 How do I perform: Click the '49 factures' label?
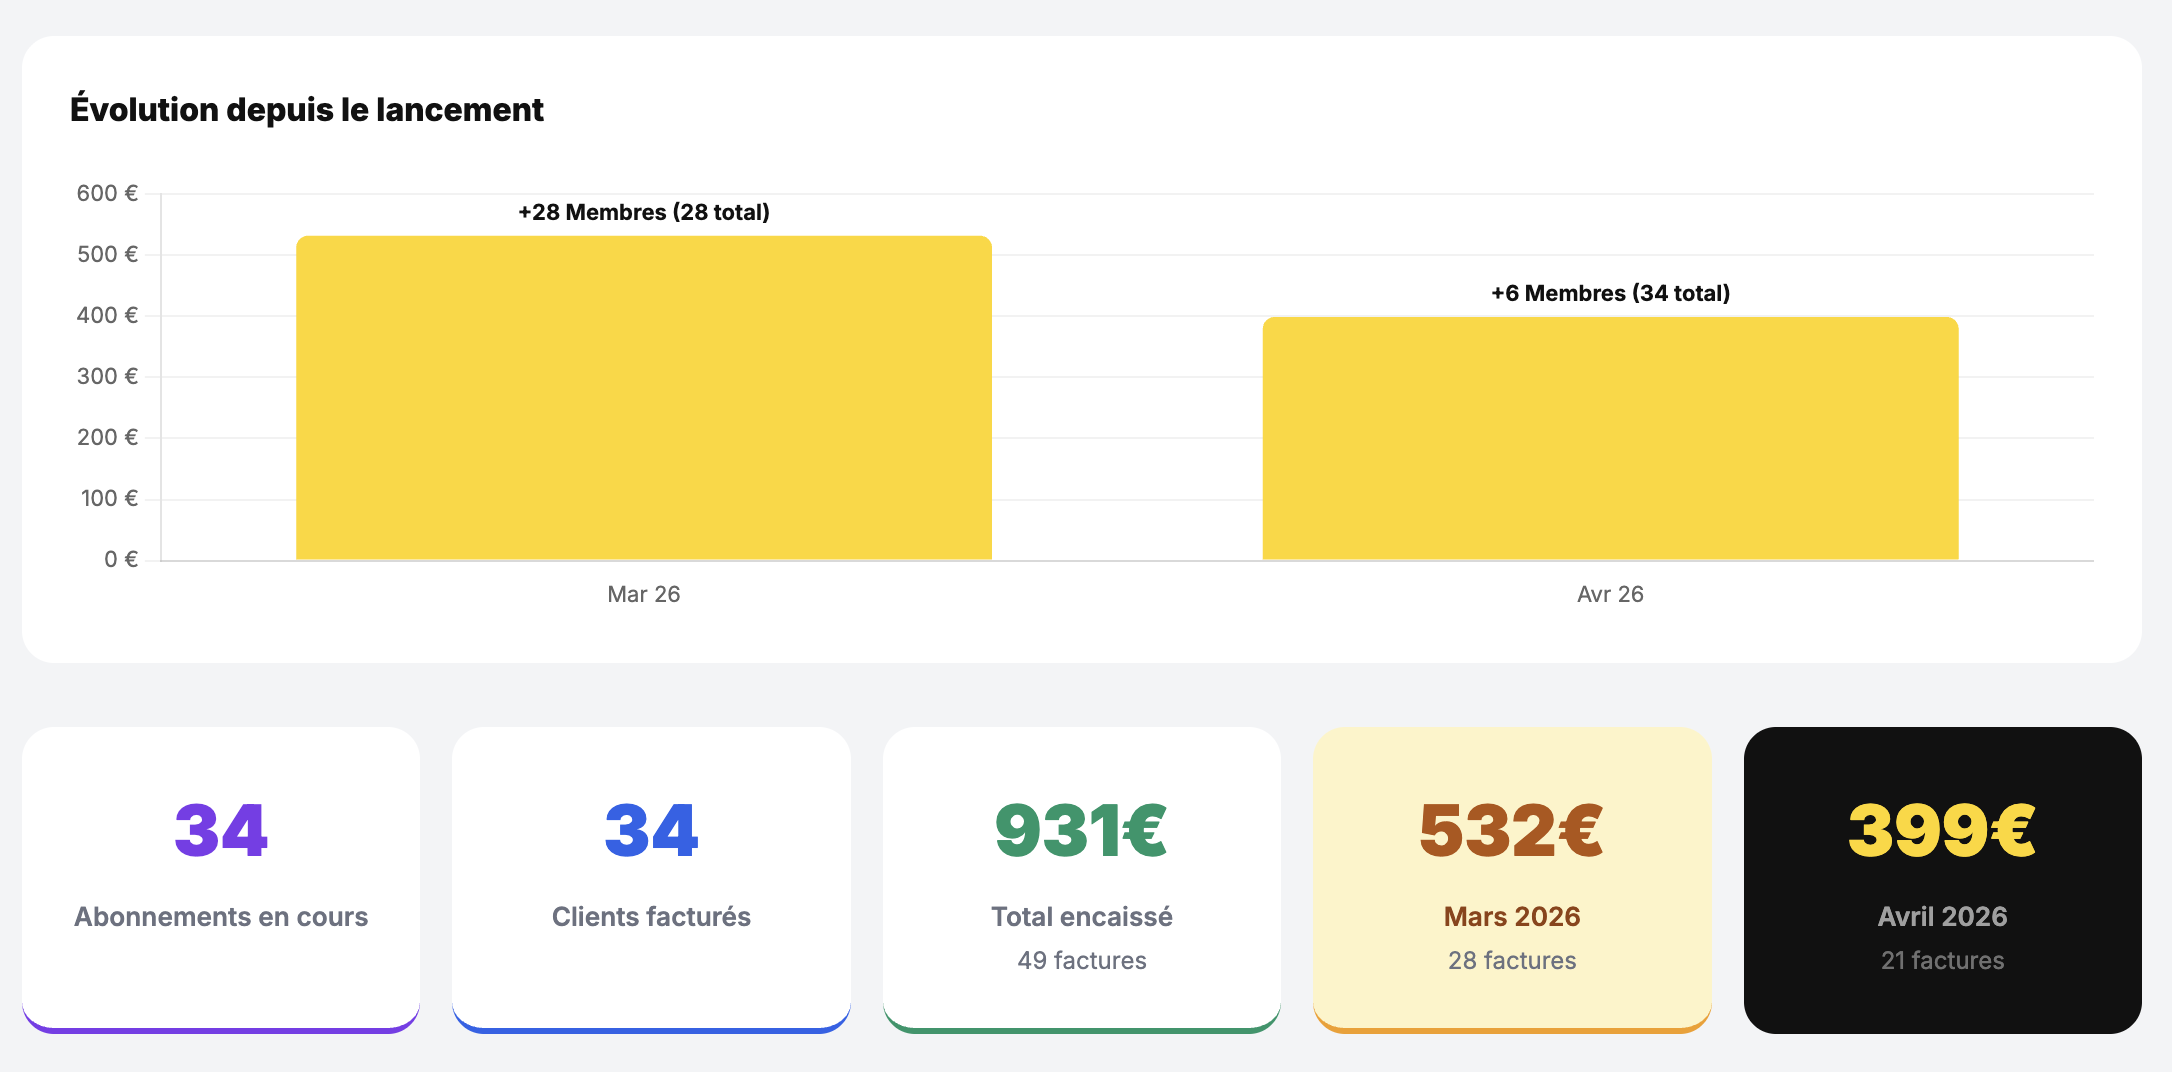1082,960
